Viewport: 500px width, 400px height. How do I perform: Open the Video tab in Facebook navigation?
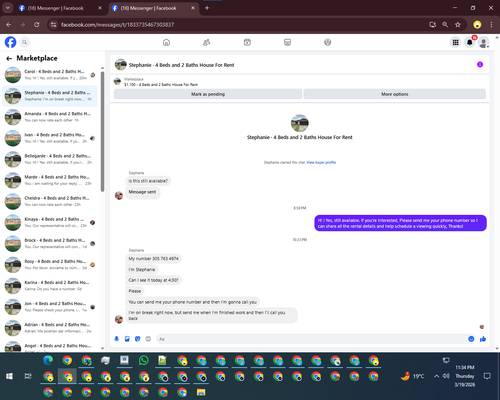click(247, 42)
